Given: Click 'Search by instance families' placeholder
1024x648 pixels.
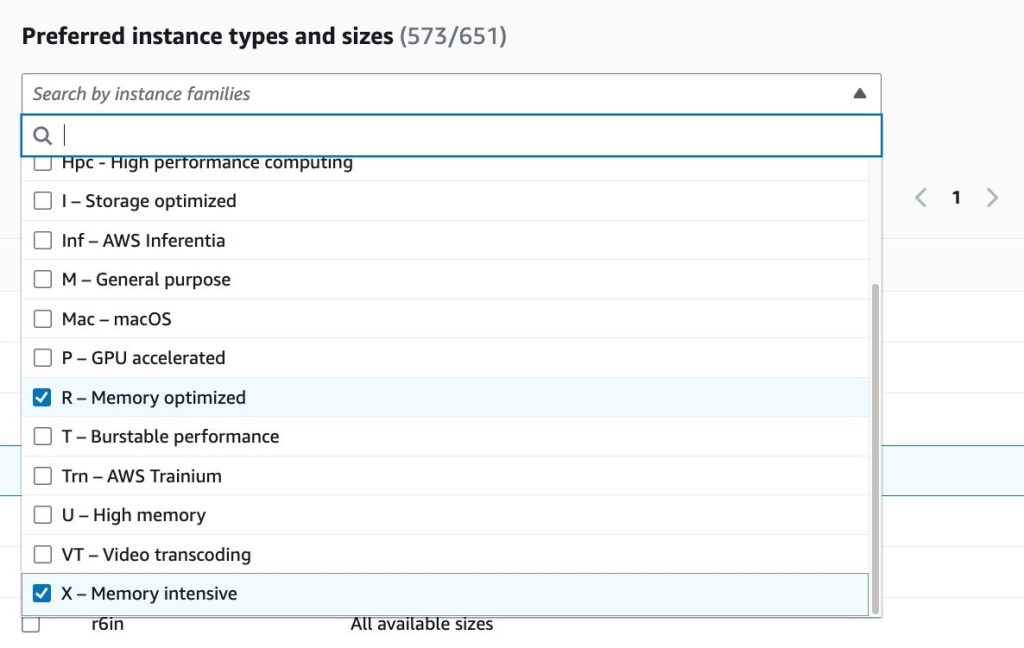Looking at the screenshot, I should [x=142, y=94].
